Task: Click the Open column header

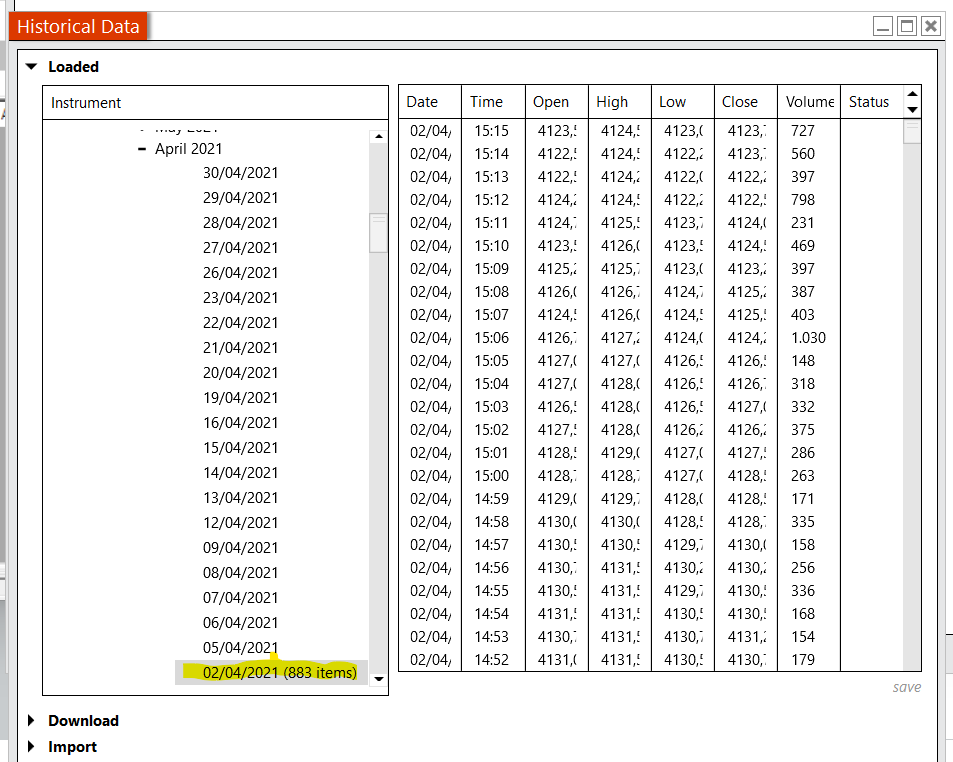Action: 556,101
